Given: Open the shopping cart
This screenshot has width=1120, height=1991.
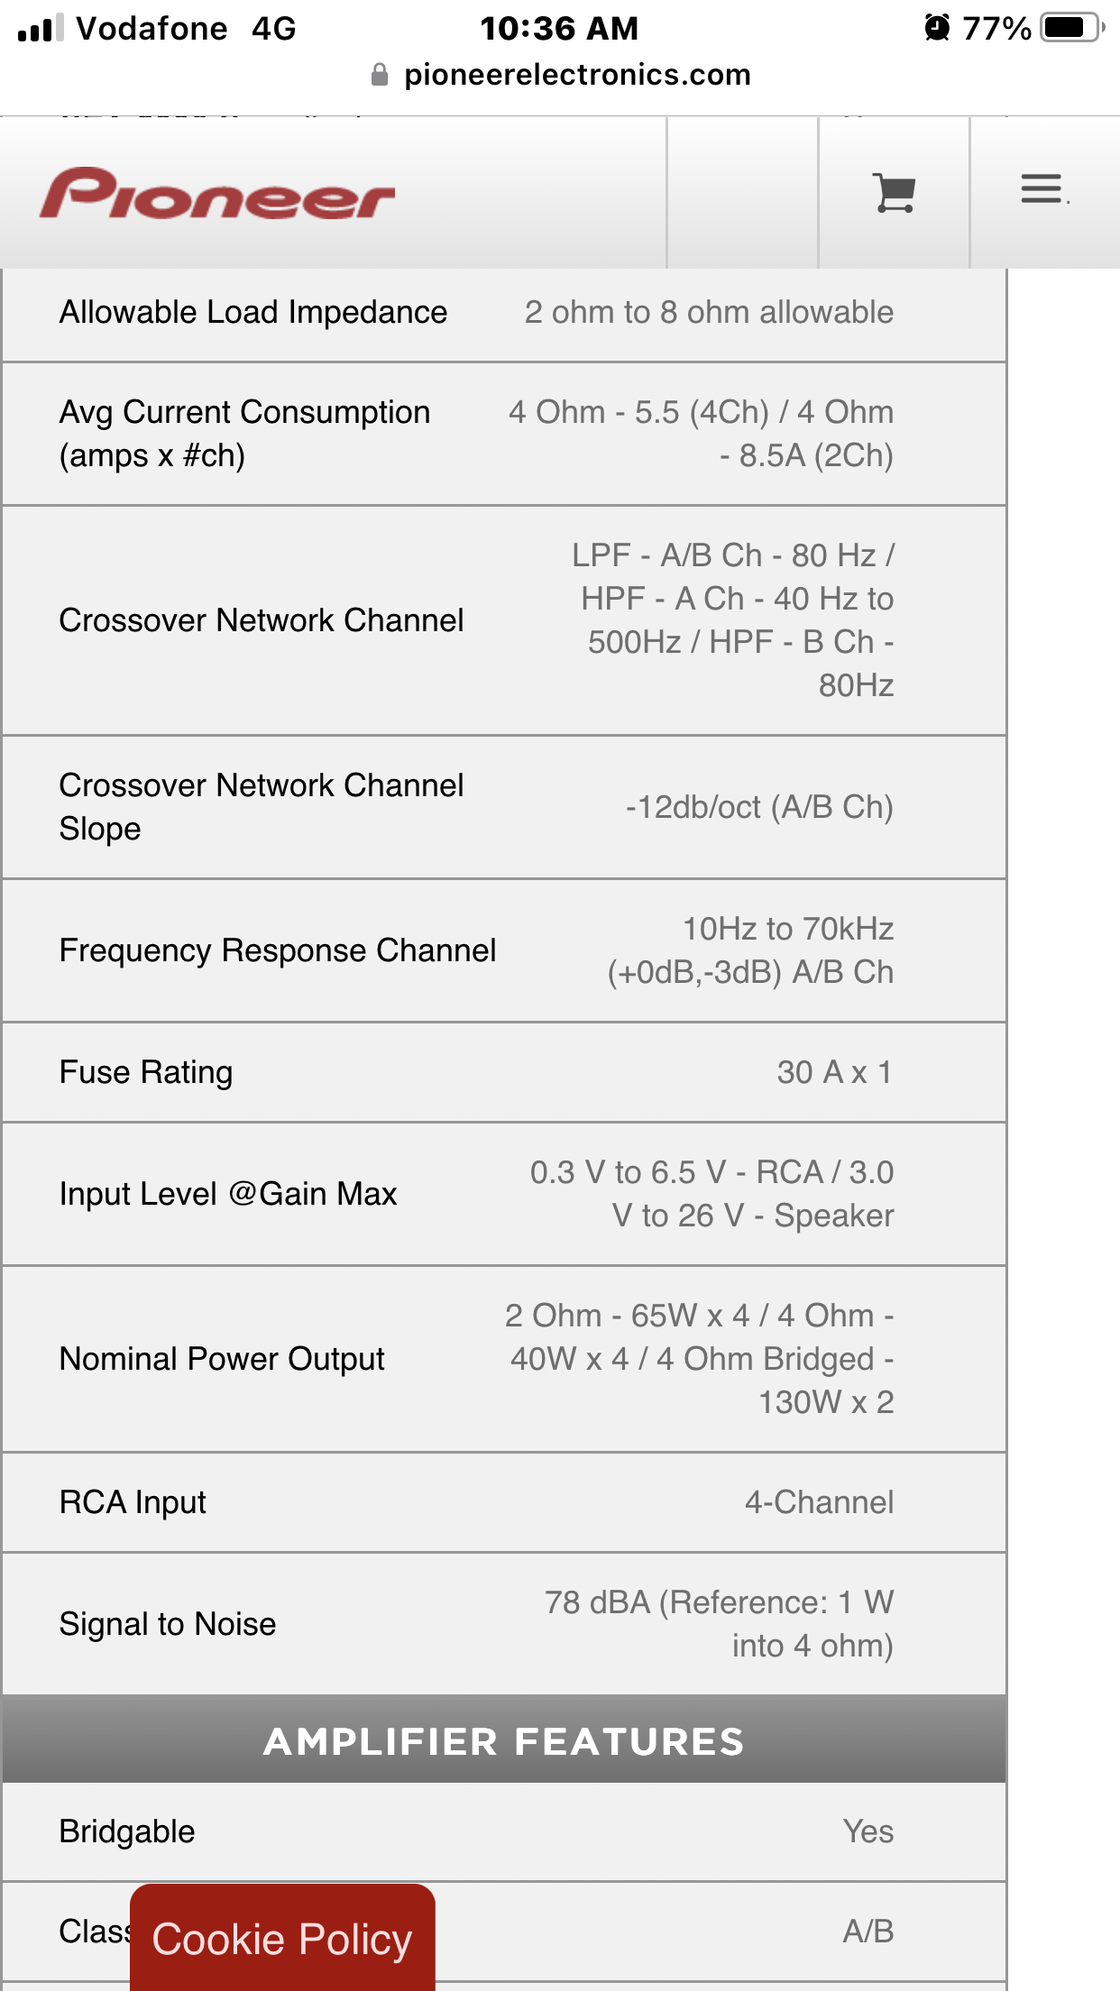Looking at the screenshot, I should [x=894, y=192].
